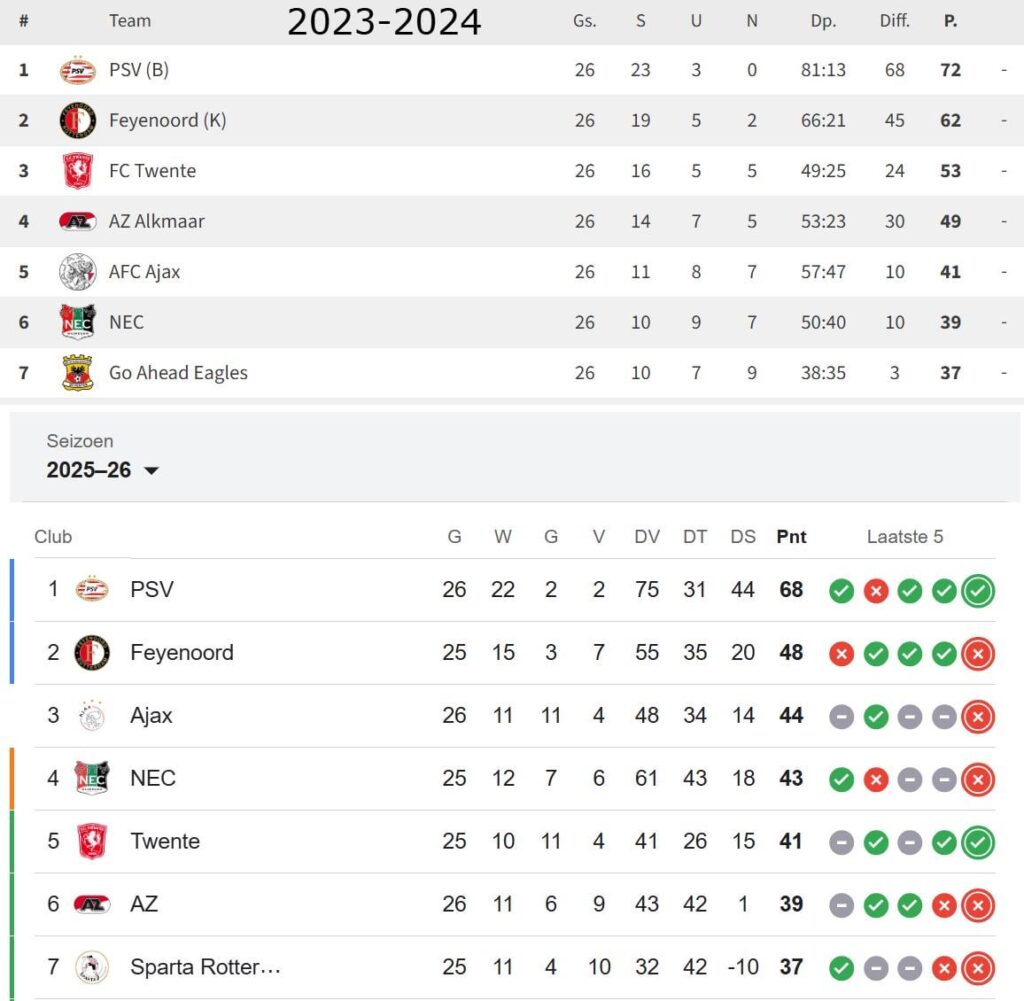Image resolution: width=1024 pixels, height=1001 pixels.
Task: Click the Go Ahead Eagles club crest
Action: pos(77,372)
